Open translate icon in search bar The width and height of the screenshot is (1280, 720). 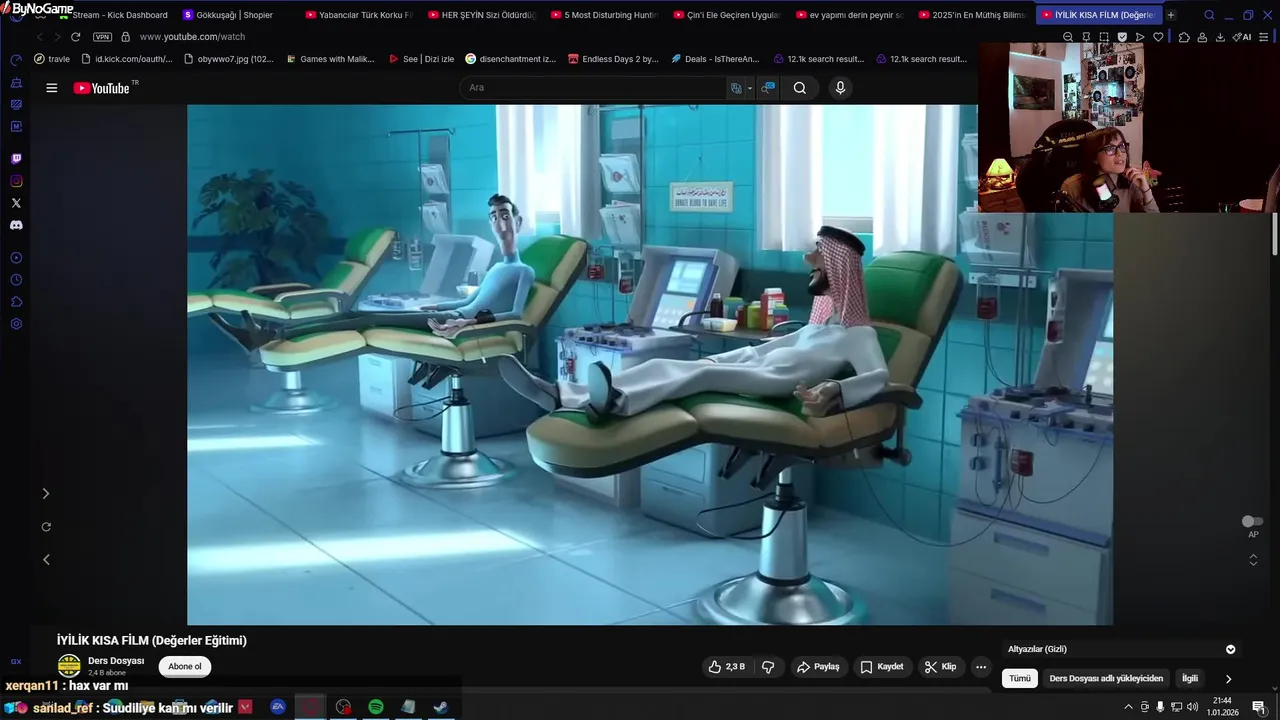(736, 88)
